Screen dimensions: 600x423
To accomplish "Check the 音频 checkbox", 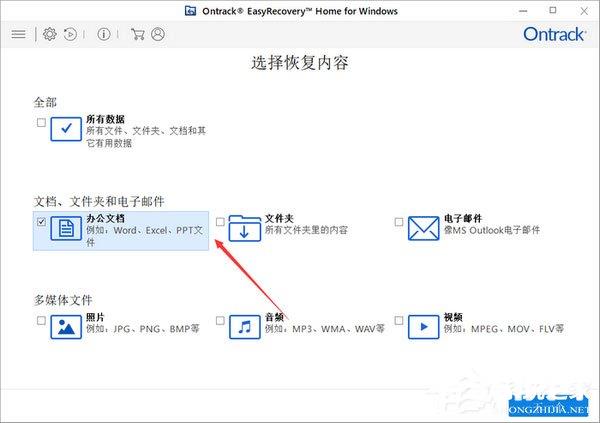I will [x=220, y=320].
